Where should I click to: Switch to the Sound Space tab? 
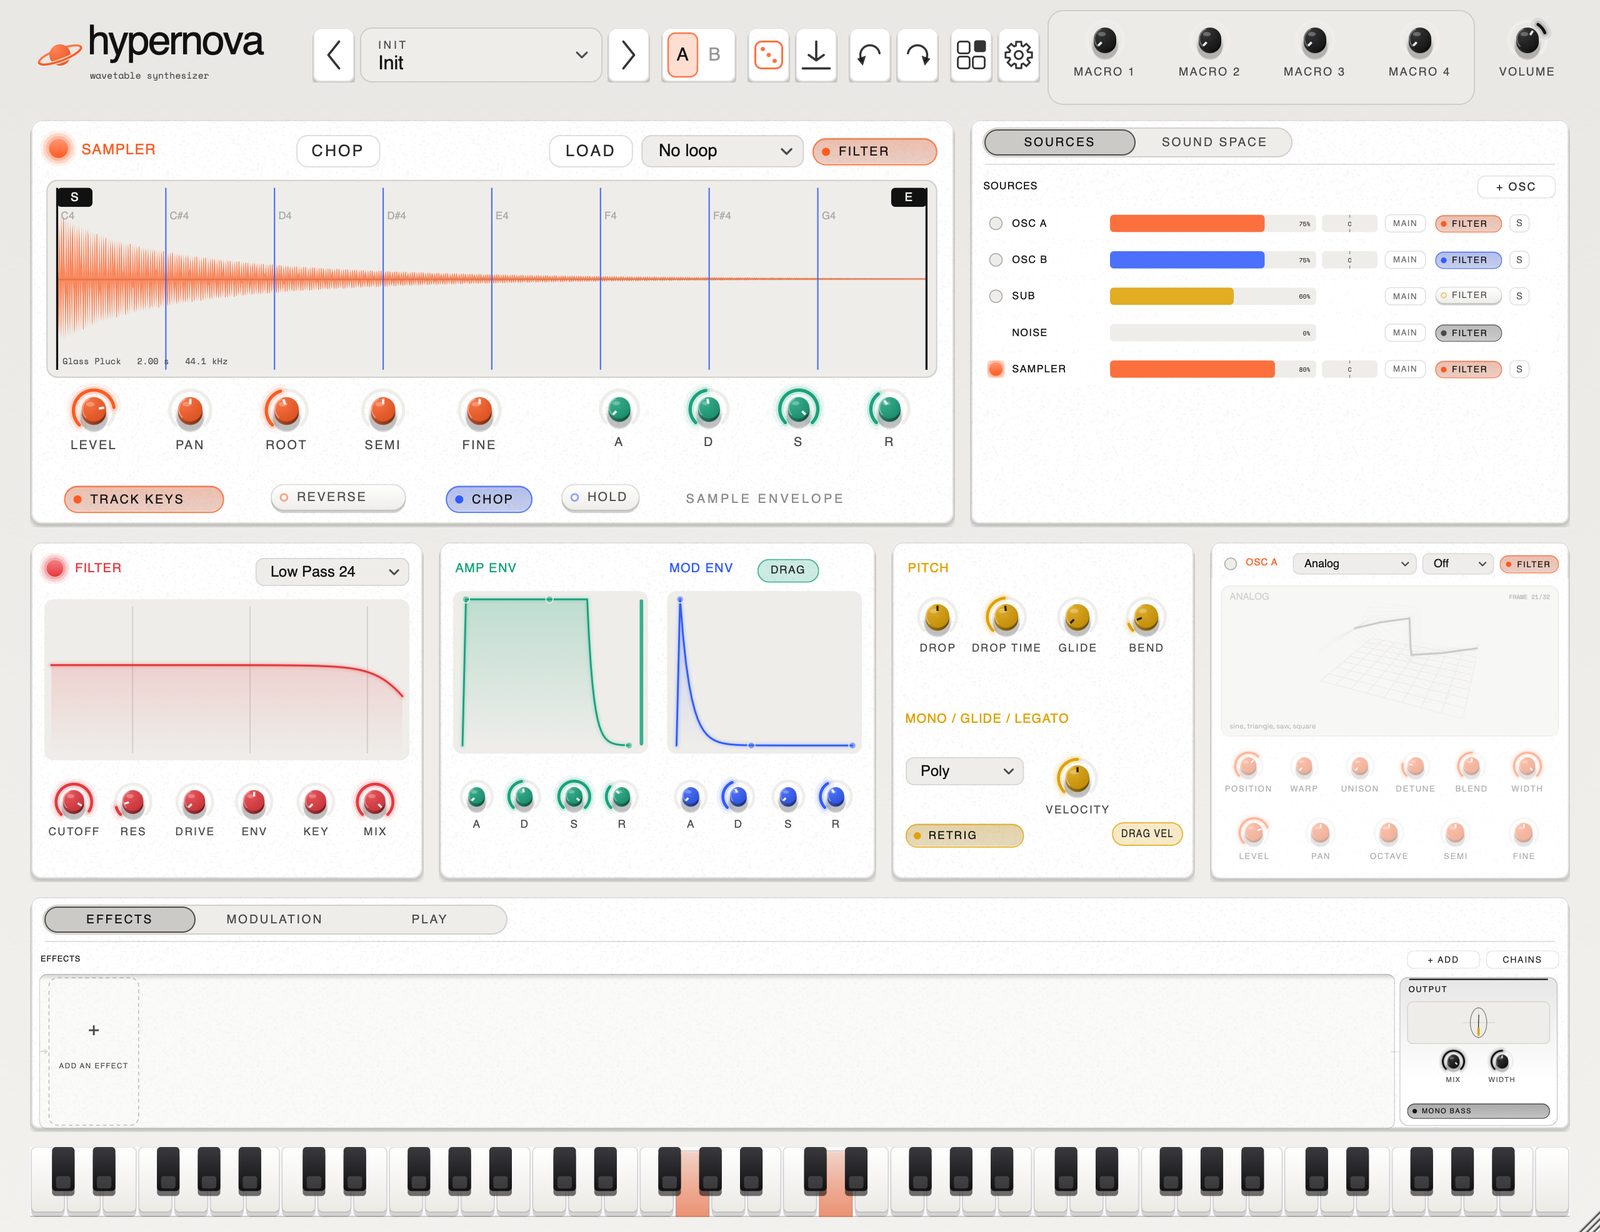[1214, 142]
